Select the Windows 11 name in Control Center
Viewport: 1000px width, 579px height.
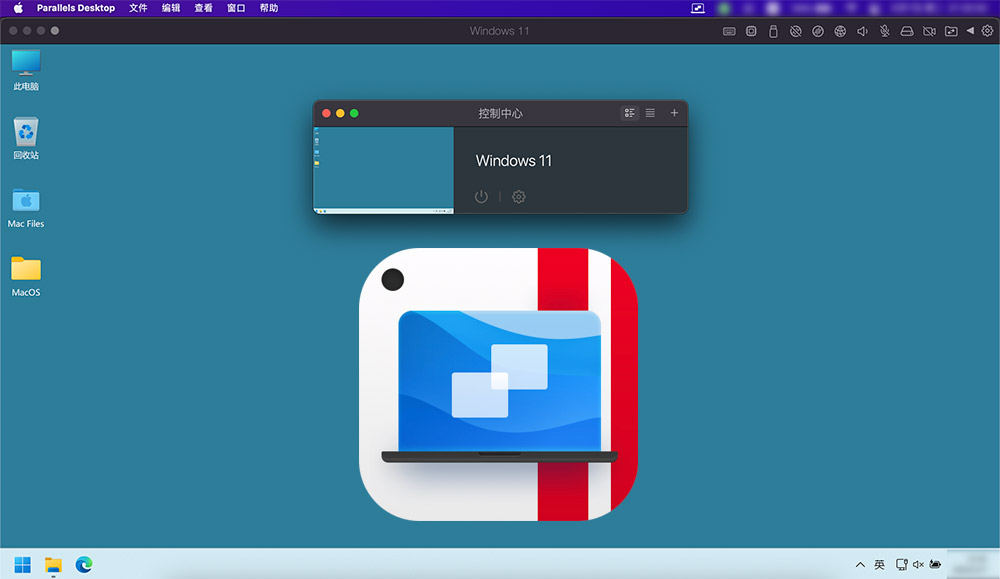(513, 161)
